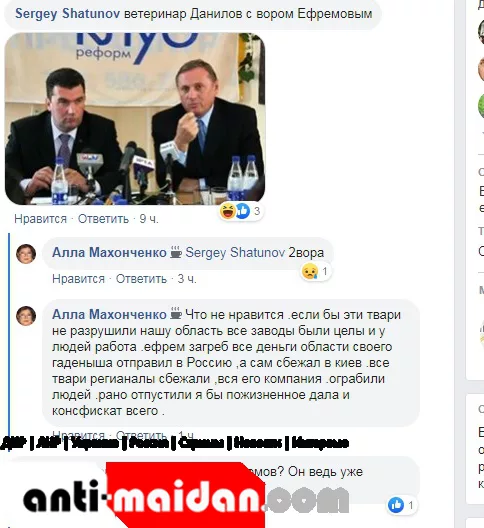Open Алла Махонченко avatar on long reply

pyautogui.click(x=26, y=316)
